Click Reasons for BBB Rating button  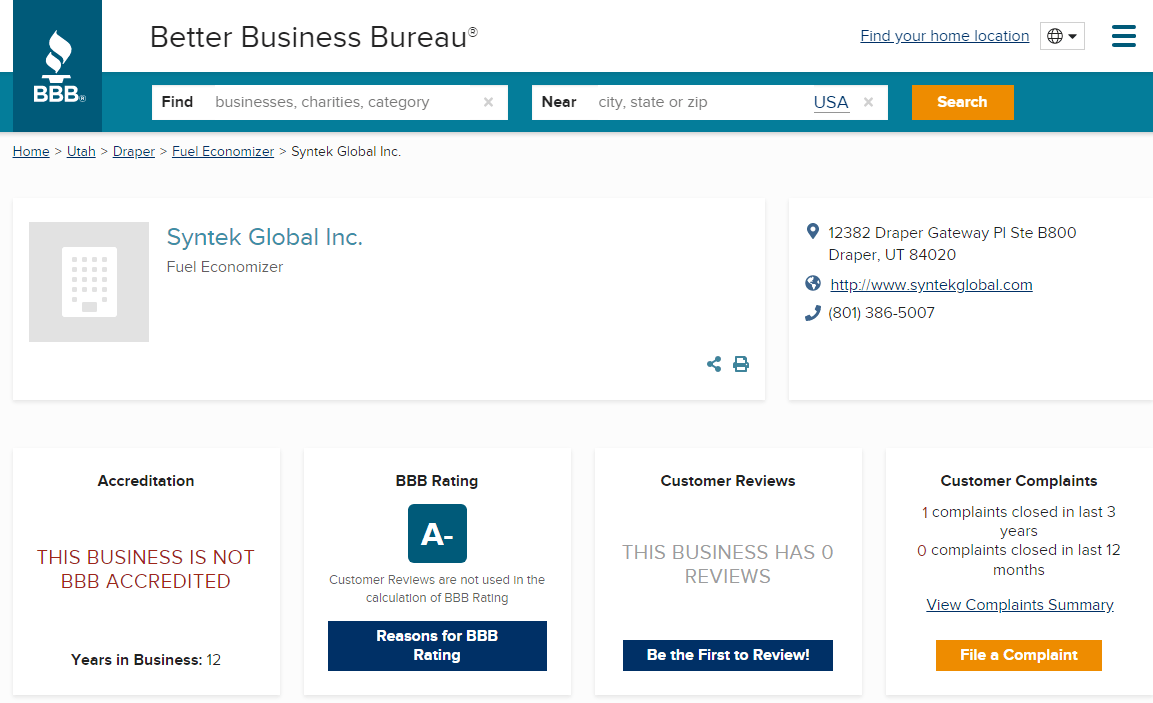pos(437,646)
